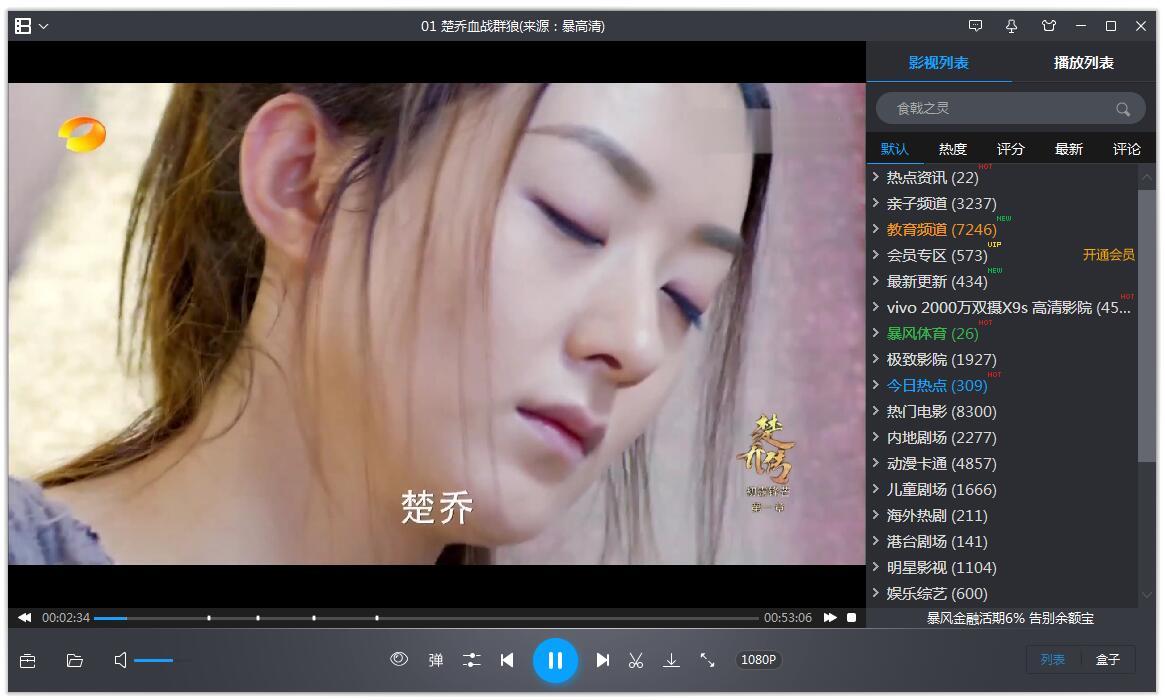This screenshot has width=1165, height=700.
Task: Click the total duration 00:53:06
Action: [788, 618]
